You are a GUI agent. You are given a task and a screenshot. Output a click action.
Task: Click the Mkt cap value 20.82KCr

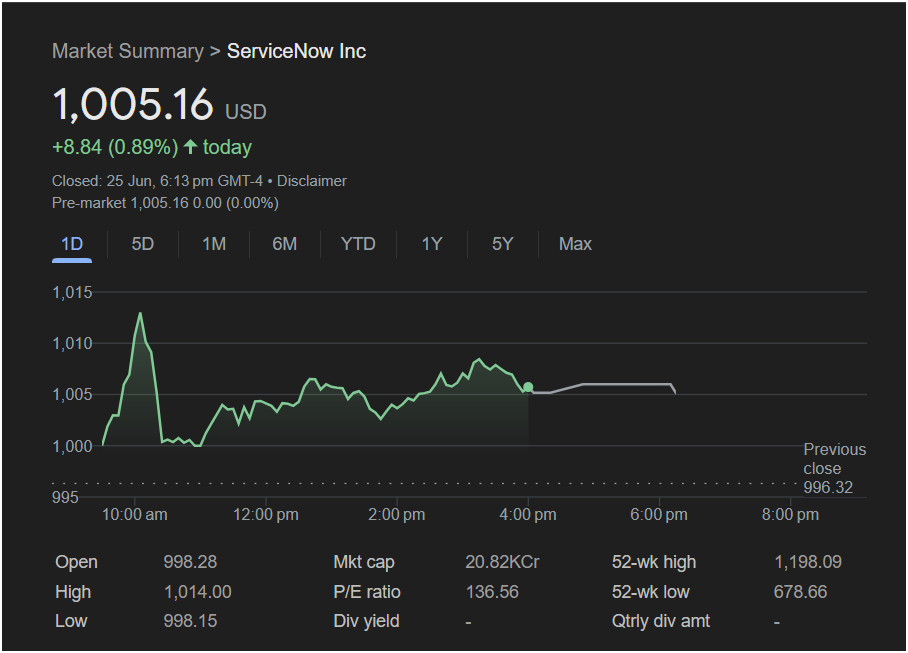(502, 562)
